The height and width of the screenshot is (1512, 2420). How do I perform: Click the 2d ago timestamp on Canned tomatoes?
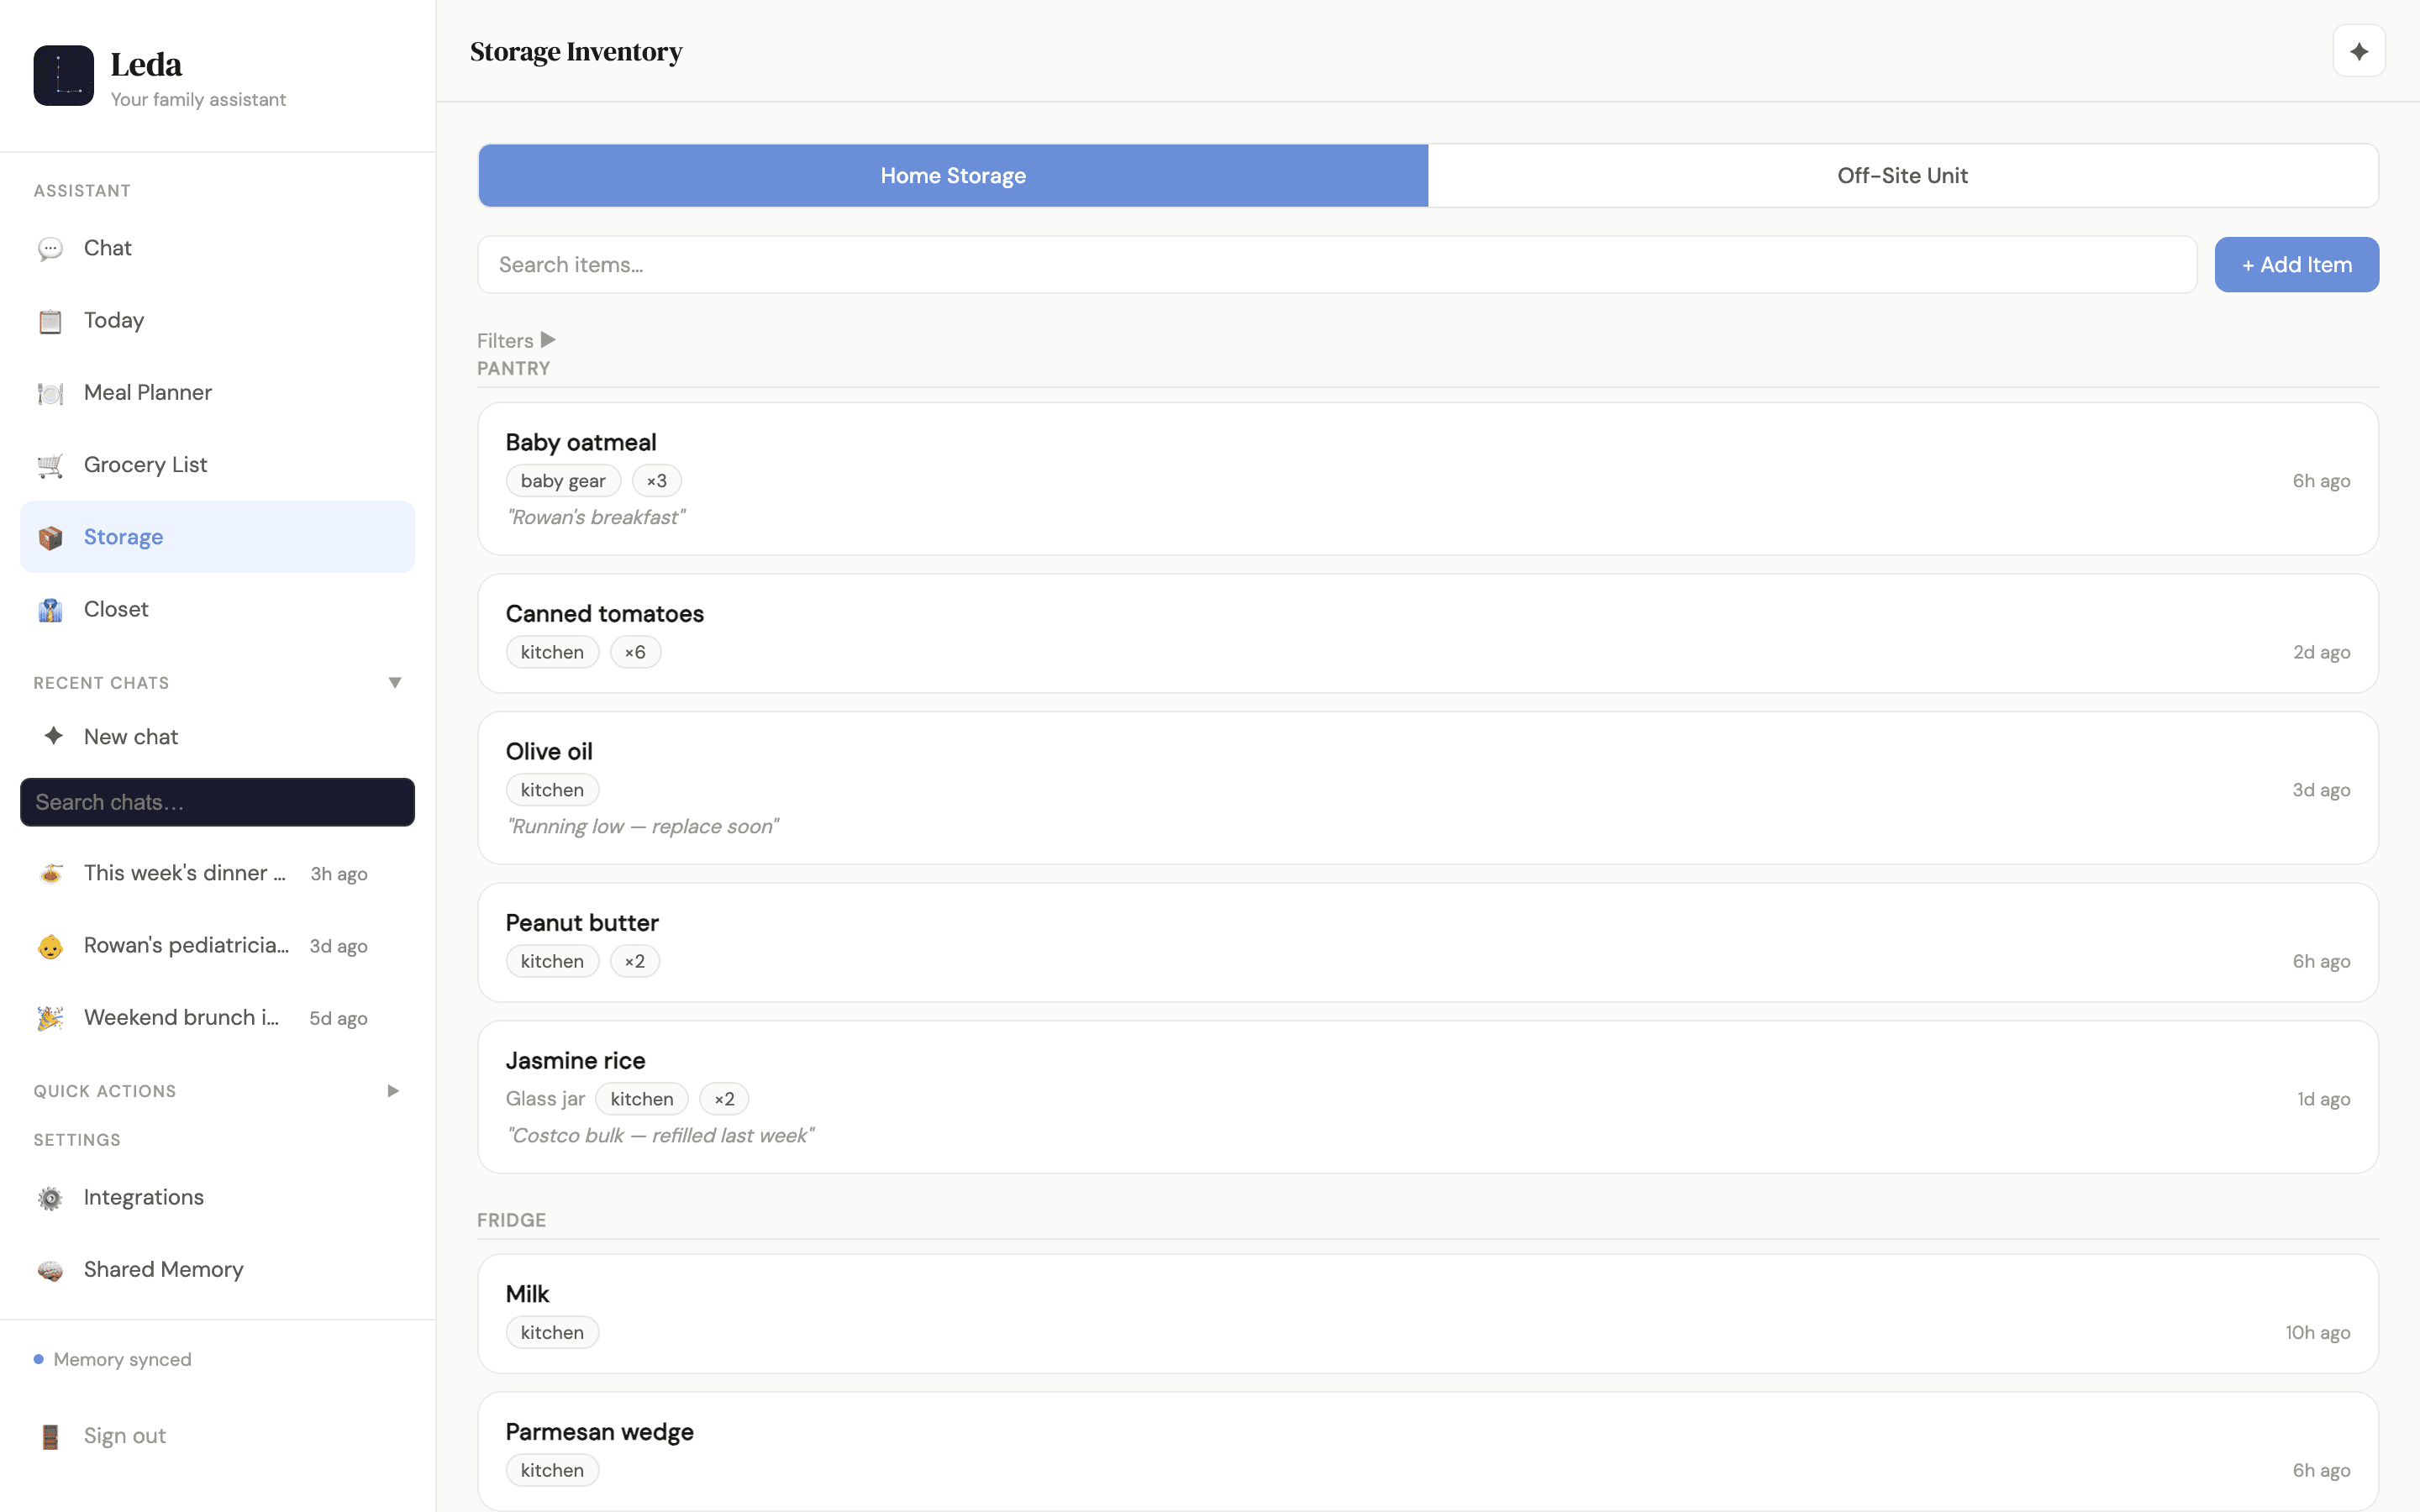pyautogui.click(x=2321, y=652)
